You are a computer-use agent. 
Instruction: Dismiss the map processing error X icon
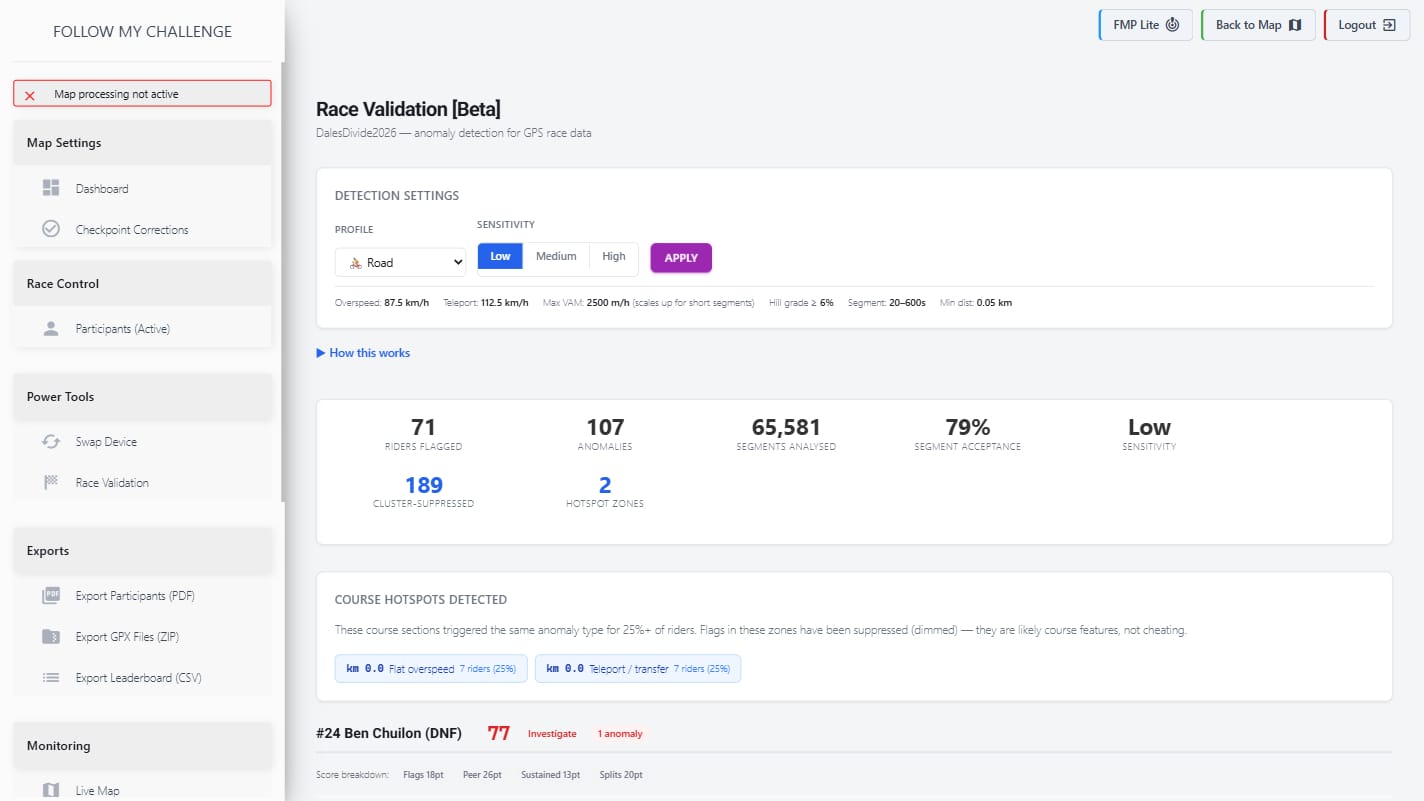pos(30,95)
